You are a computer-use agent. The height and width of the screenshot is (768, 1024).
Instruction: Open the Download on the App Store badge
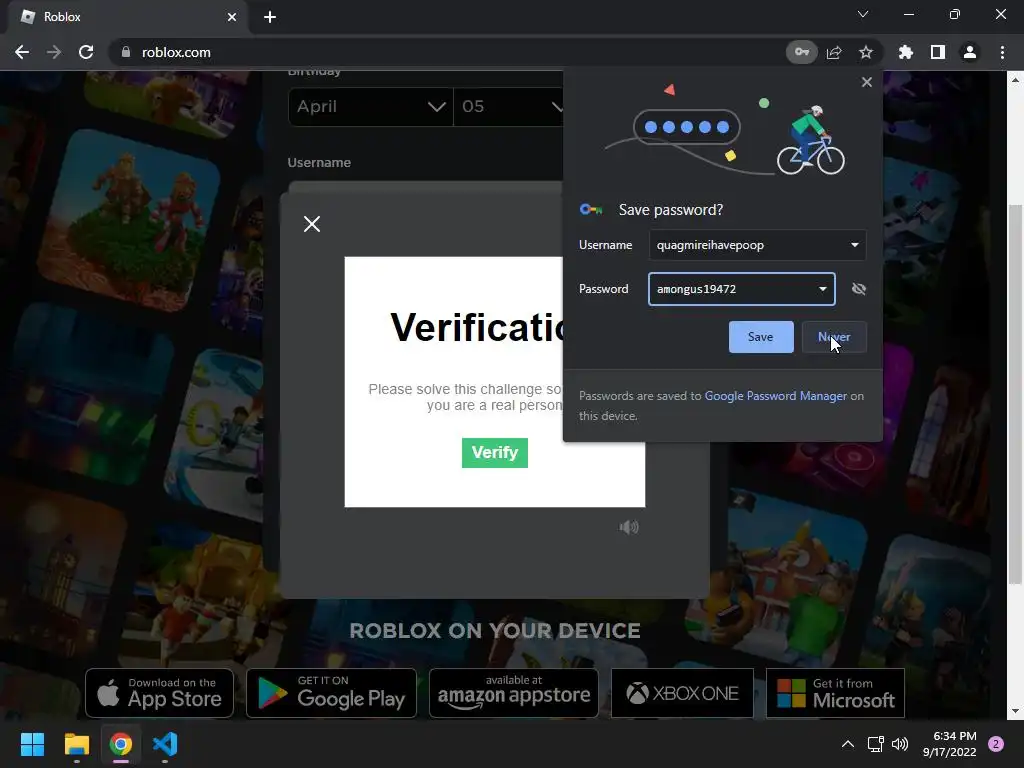point(159,693)
